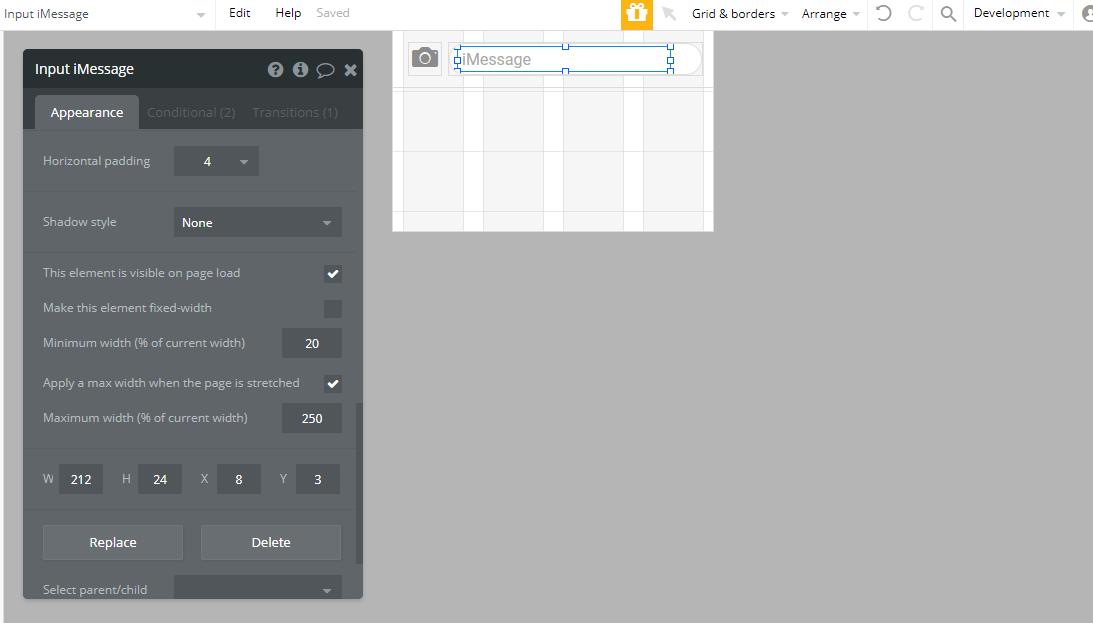Screen dimensions: 1093x623
Task: Switch to the Transitions (1) tab
Action: click(x=295, y=112)
